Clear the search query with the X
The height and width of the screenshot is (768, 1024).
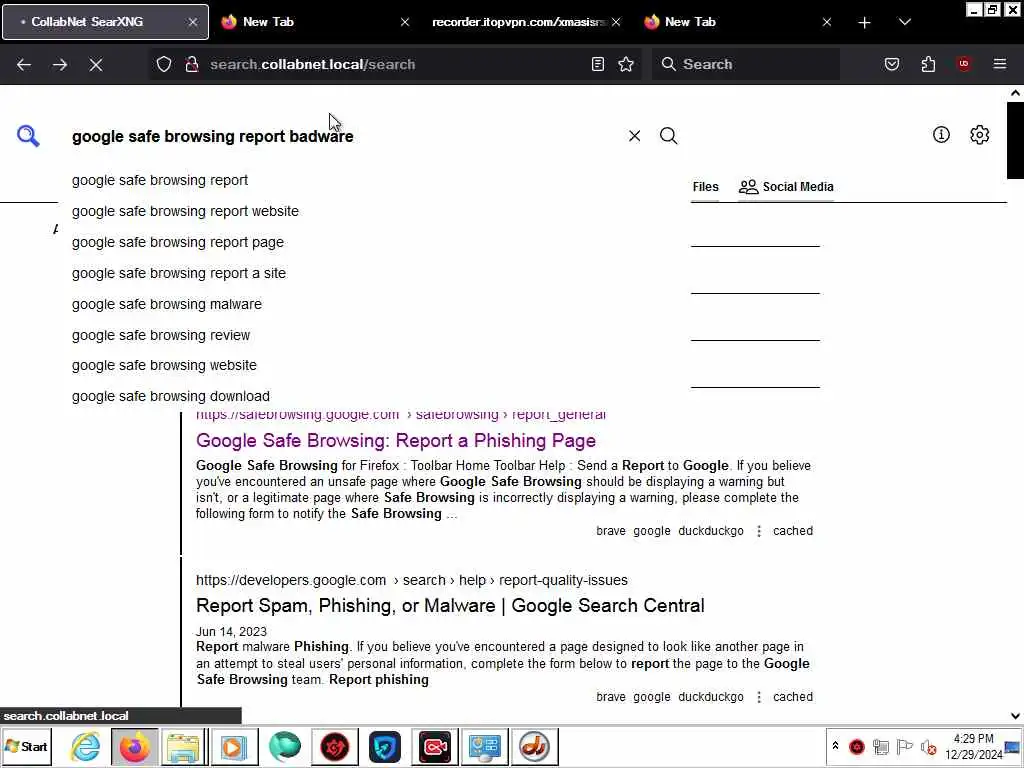pos(634,136)
